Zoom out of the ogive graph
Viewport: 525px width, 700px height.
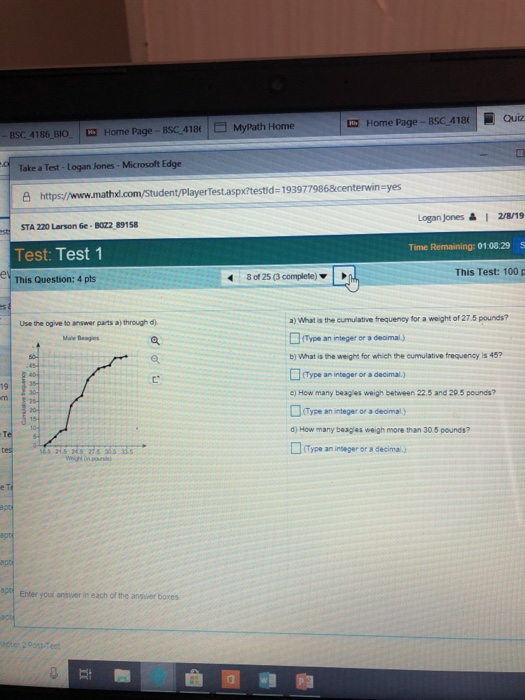point(155,359)
